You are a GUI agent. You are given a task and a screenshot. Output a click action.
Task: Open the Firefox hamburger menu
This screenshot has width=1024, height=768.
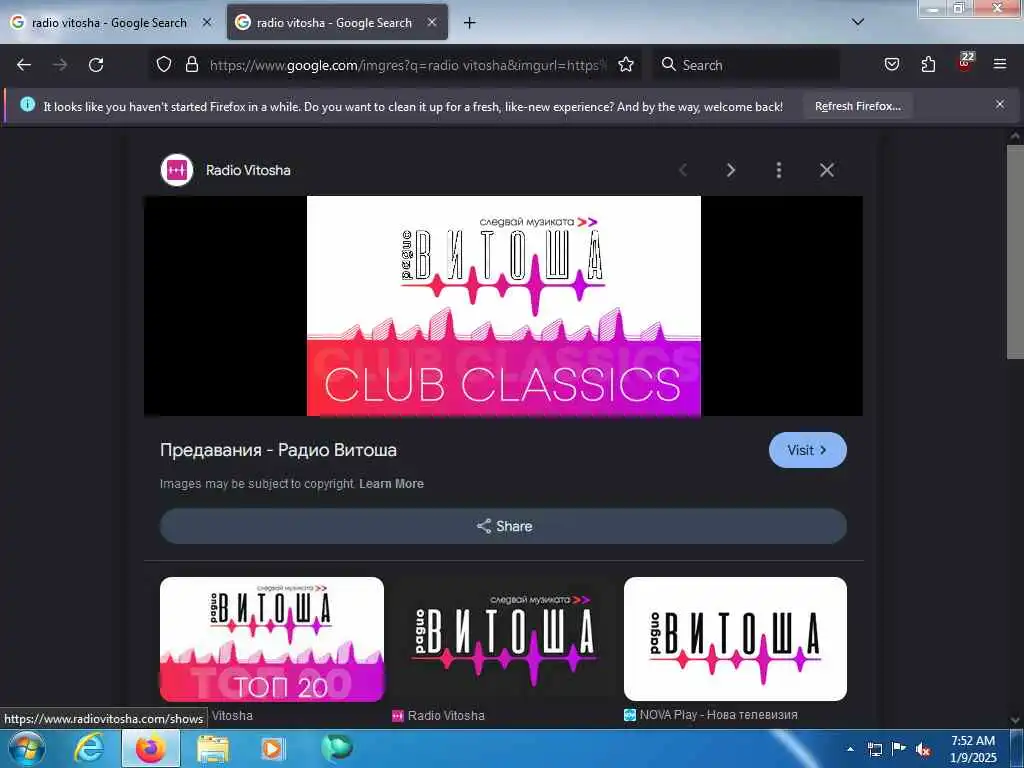[1000, 64]
